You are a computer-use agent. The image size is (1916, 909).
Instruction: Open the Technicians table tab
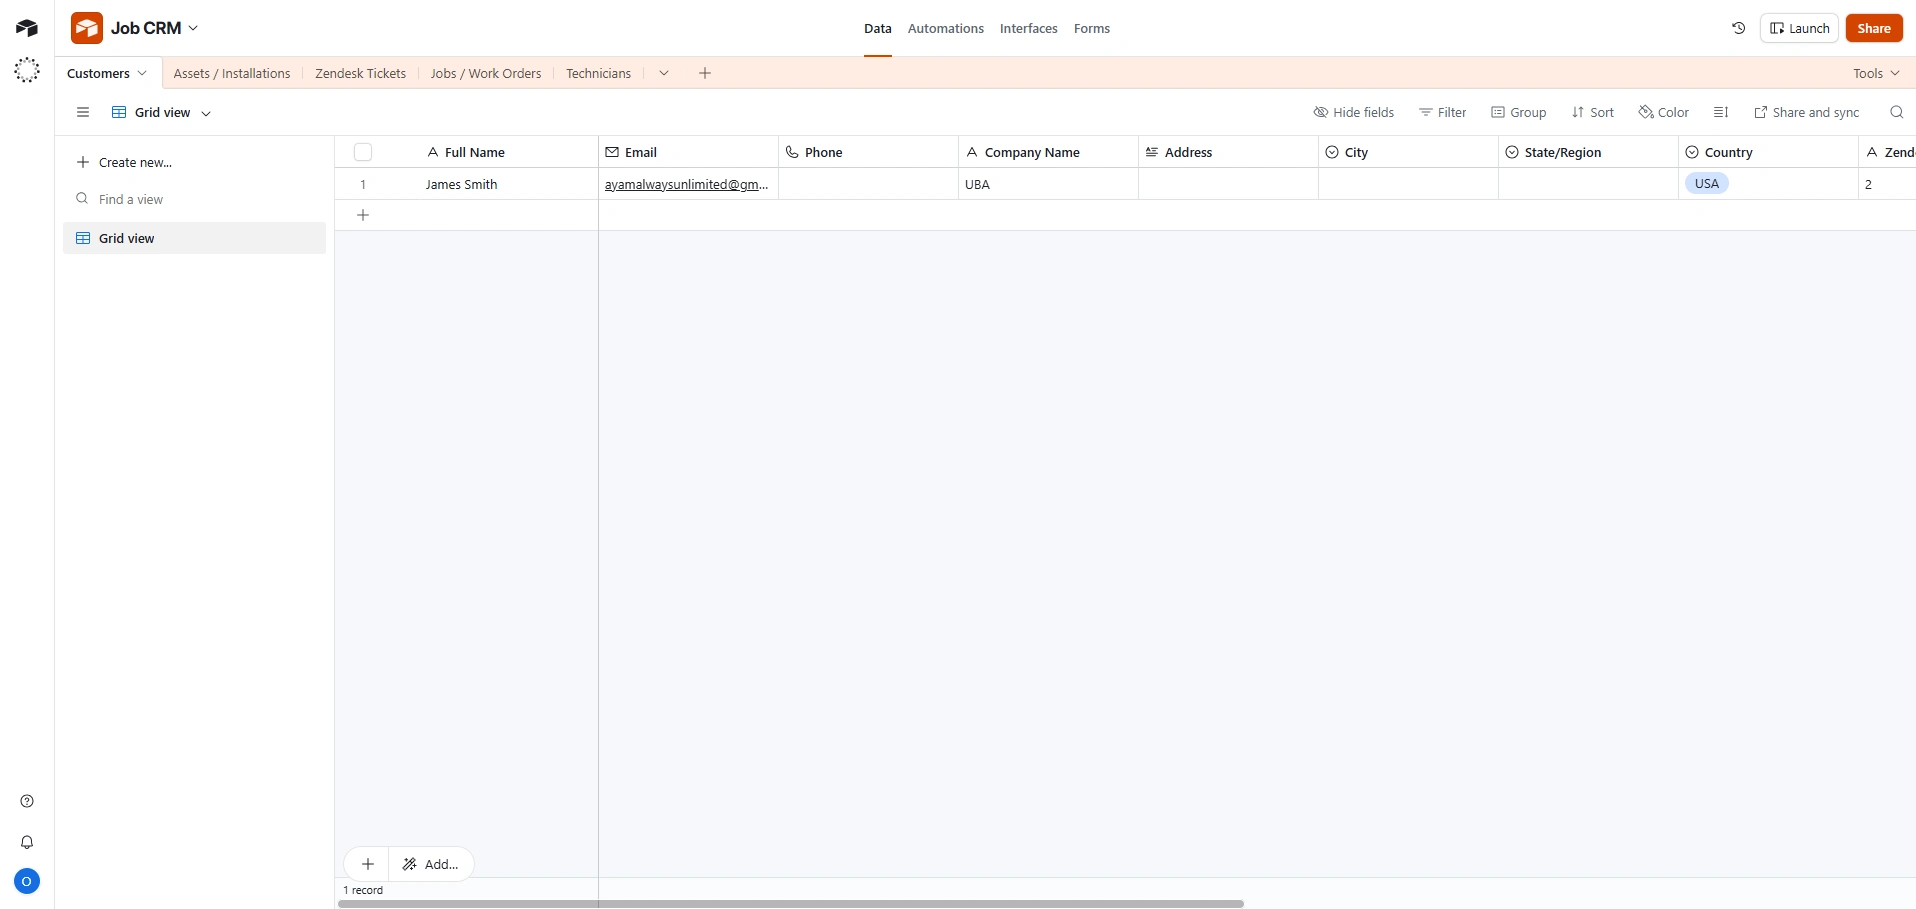point(599,73)
